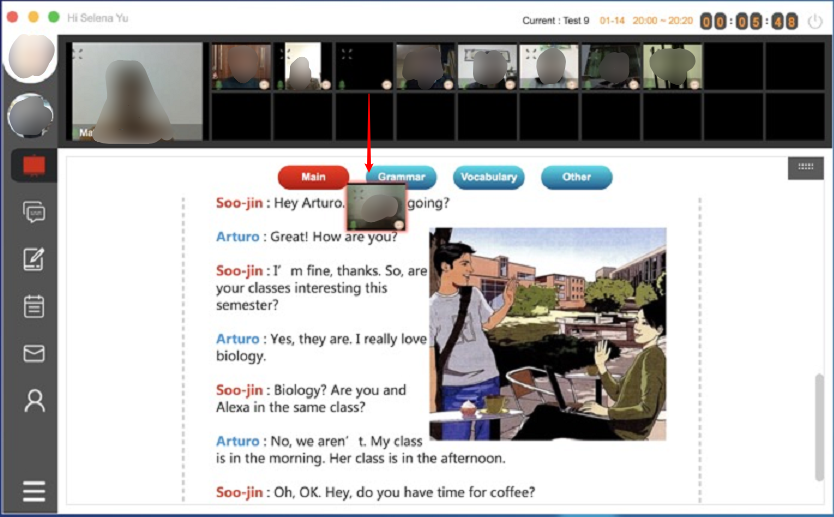The image size is (834, 517).
Task: Click the round badge on the first student video
Action: click(263, 85)
